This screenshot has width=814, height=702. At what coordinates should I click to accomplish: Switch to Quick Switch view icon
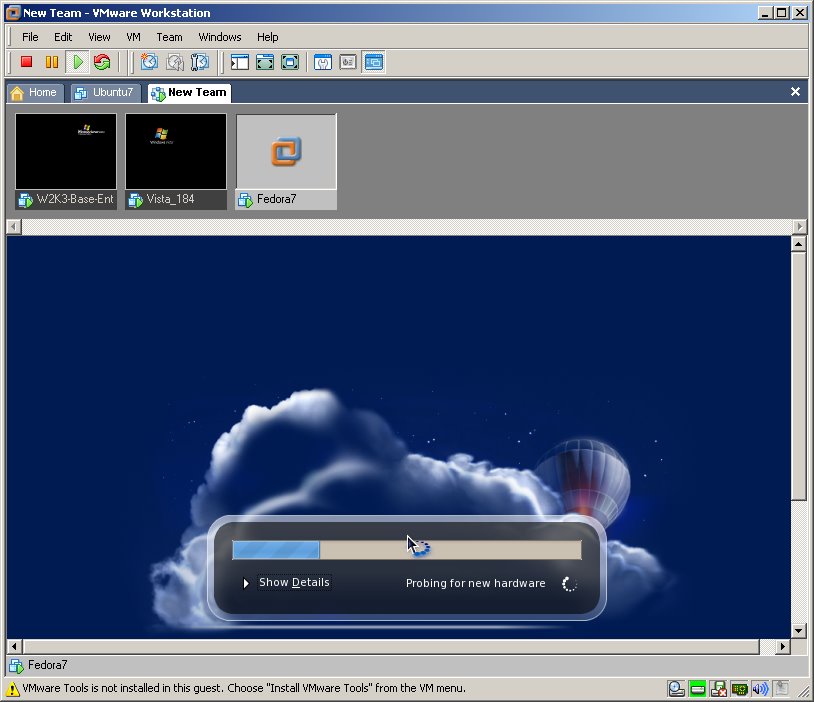(265, 62)
